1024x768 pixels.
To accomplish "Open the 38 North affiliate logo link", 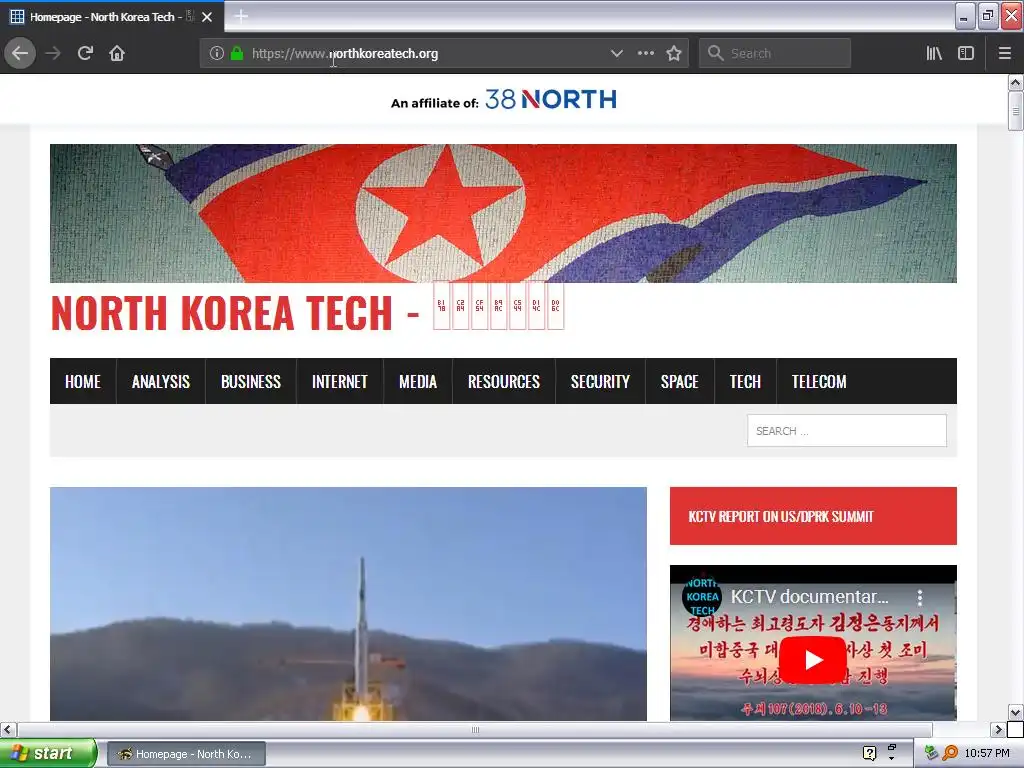I will click(551, 99).
